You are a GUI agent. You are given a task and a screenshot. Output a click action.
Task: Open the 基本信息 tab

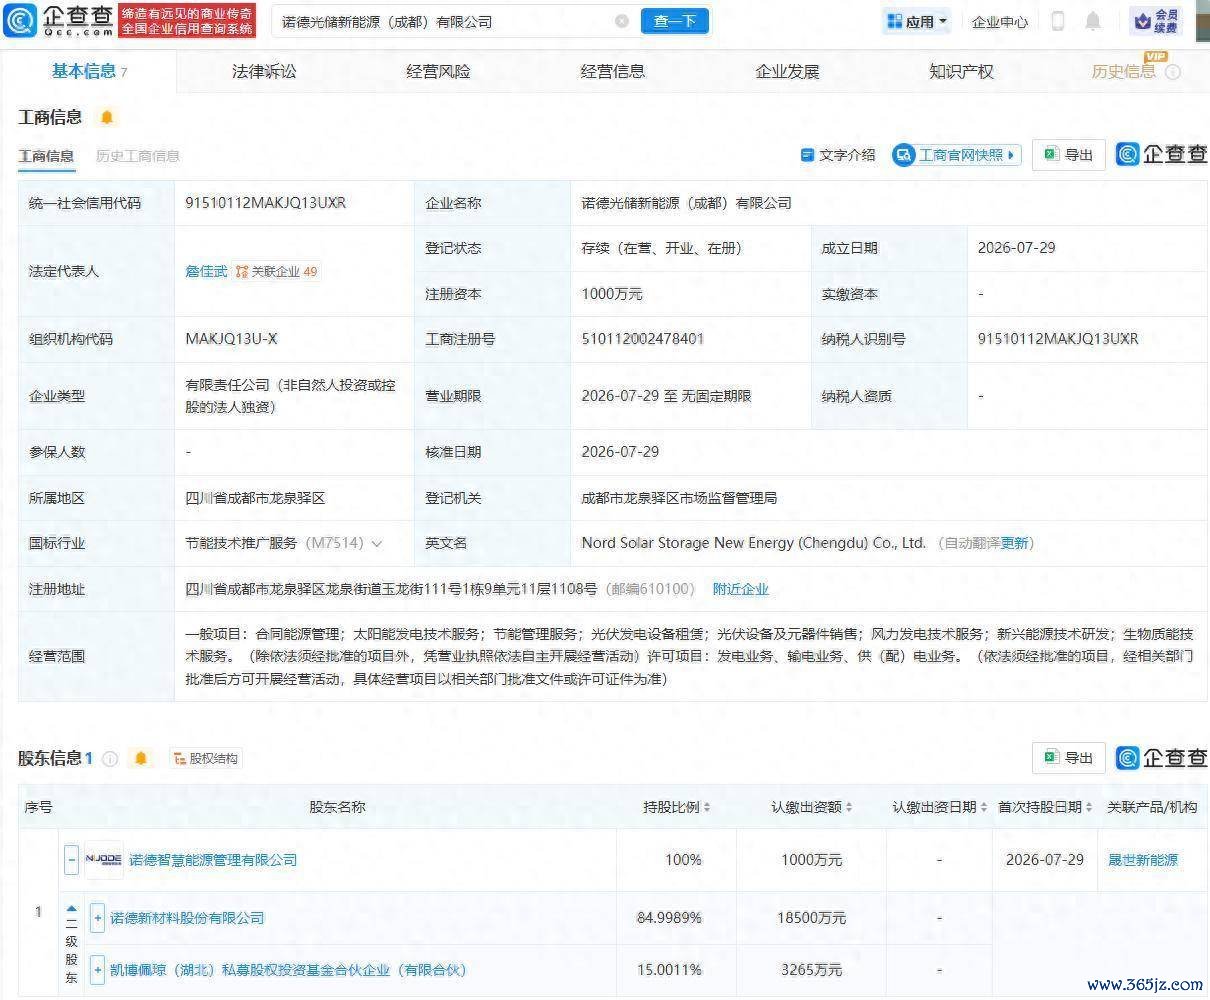click(89, 71)
